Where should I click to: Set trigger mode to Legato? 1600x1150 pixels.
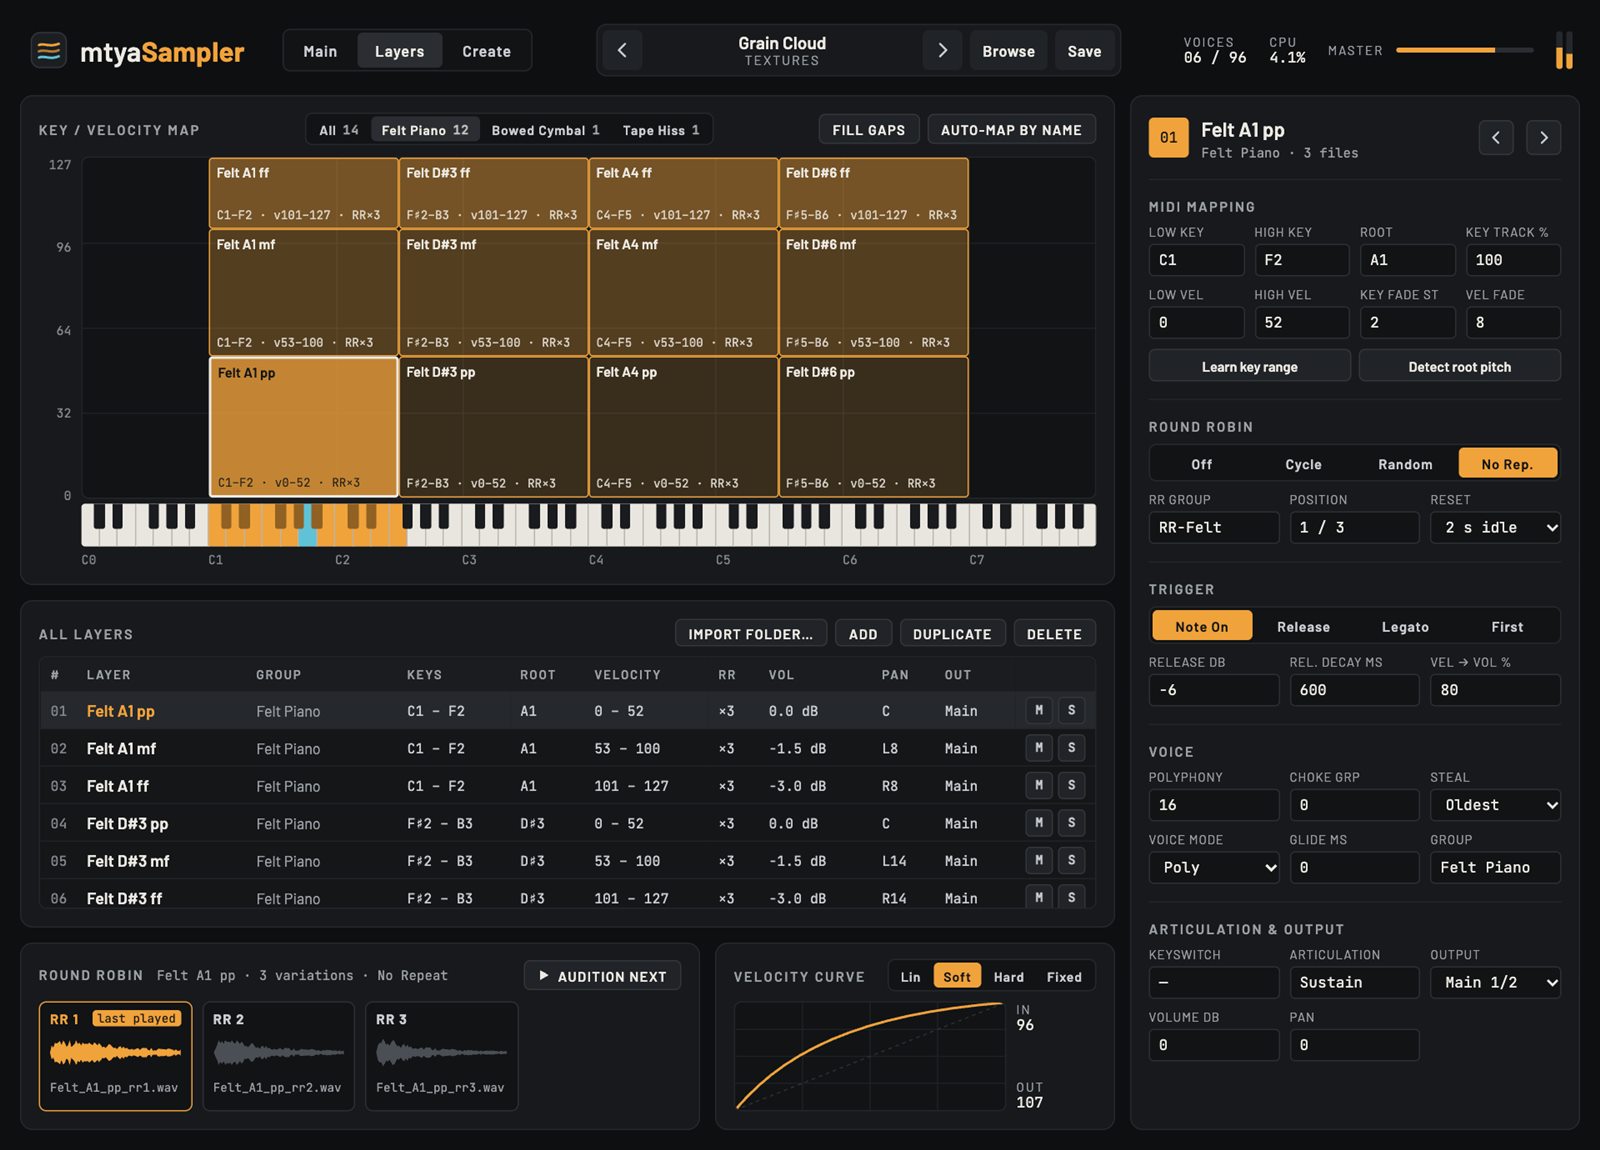pyautogui.click(x=1405, y=627)
